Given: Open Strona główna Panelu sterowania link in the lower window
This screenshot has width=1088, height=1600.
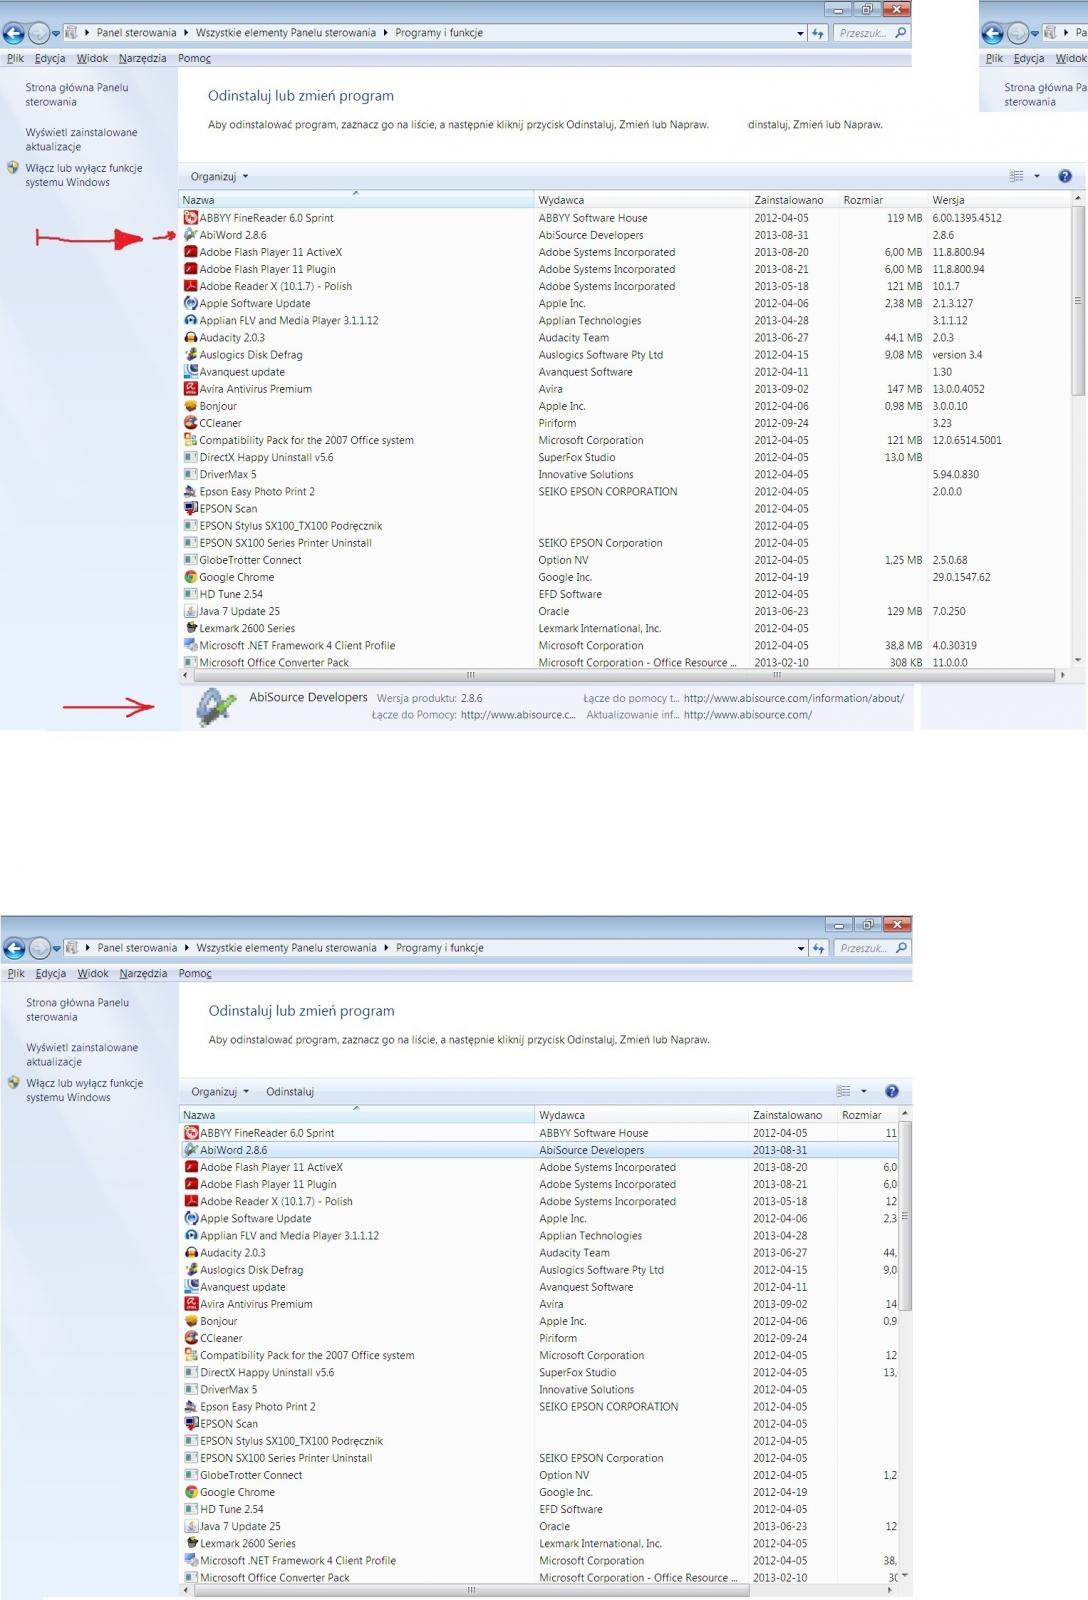Looking at the screenshot, I should tap(78, 1010).
